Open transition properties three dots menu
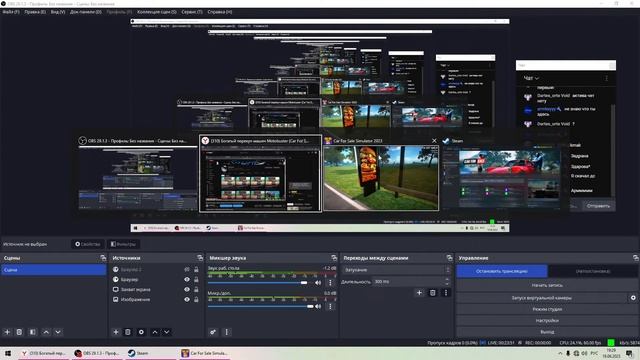This screenshot has width=640, height=360. pos(446,293)
